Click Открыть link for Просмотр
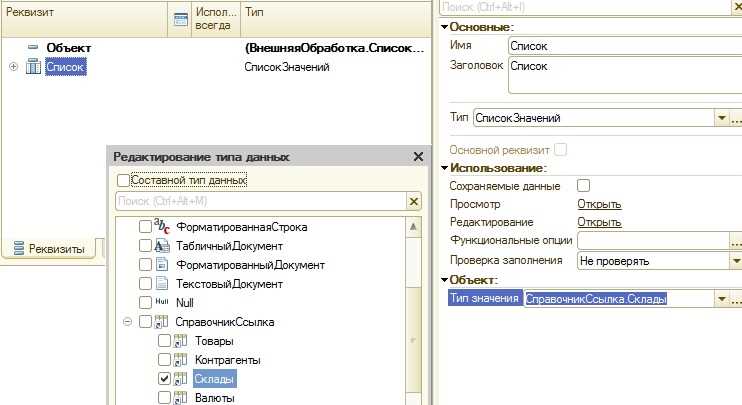Image resolution: width=742 pixels, height=405 pixels. 599,204
